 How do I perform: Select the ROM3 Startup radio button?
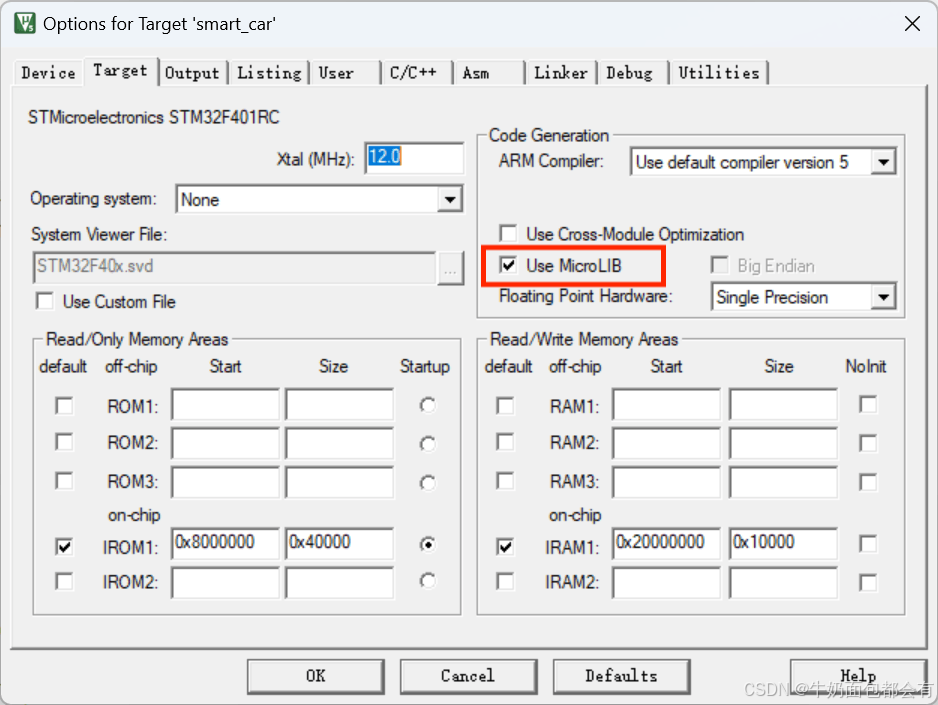427,483
